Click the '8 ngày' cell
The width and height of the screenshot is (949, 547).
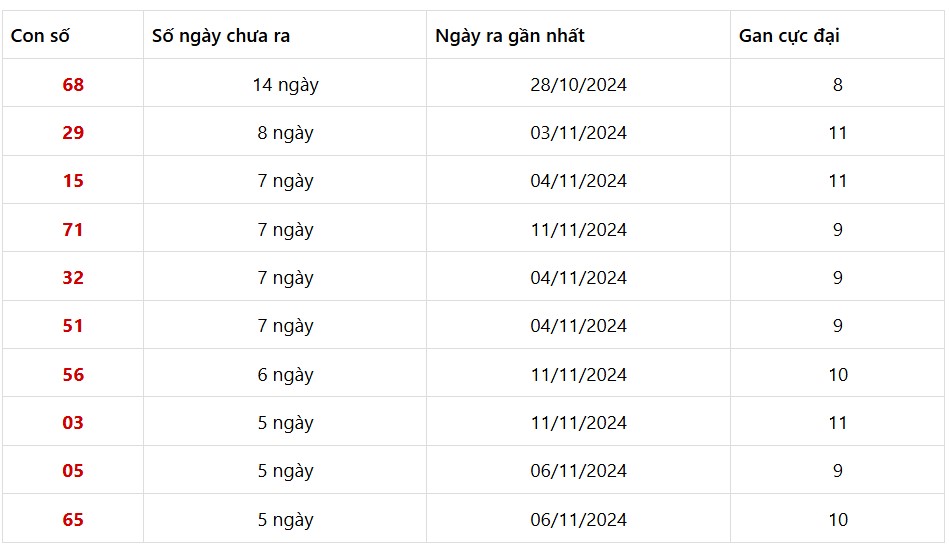pyautogui.click(x=285, y=133)
